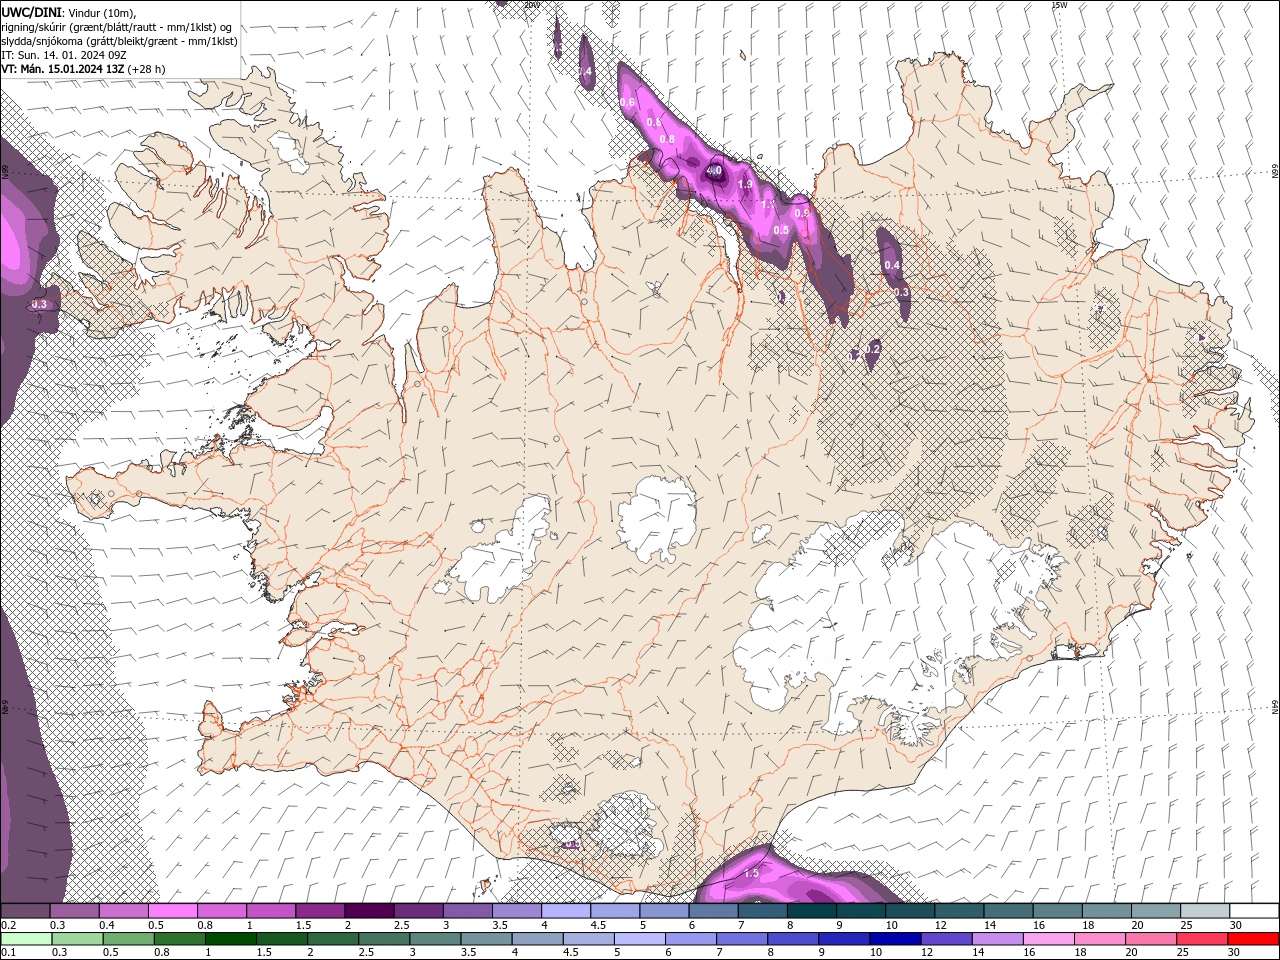Pick the rain-scale swatch between 3.5 and 4
This screenshot has height=960, width=1280.
point(486,939)
